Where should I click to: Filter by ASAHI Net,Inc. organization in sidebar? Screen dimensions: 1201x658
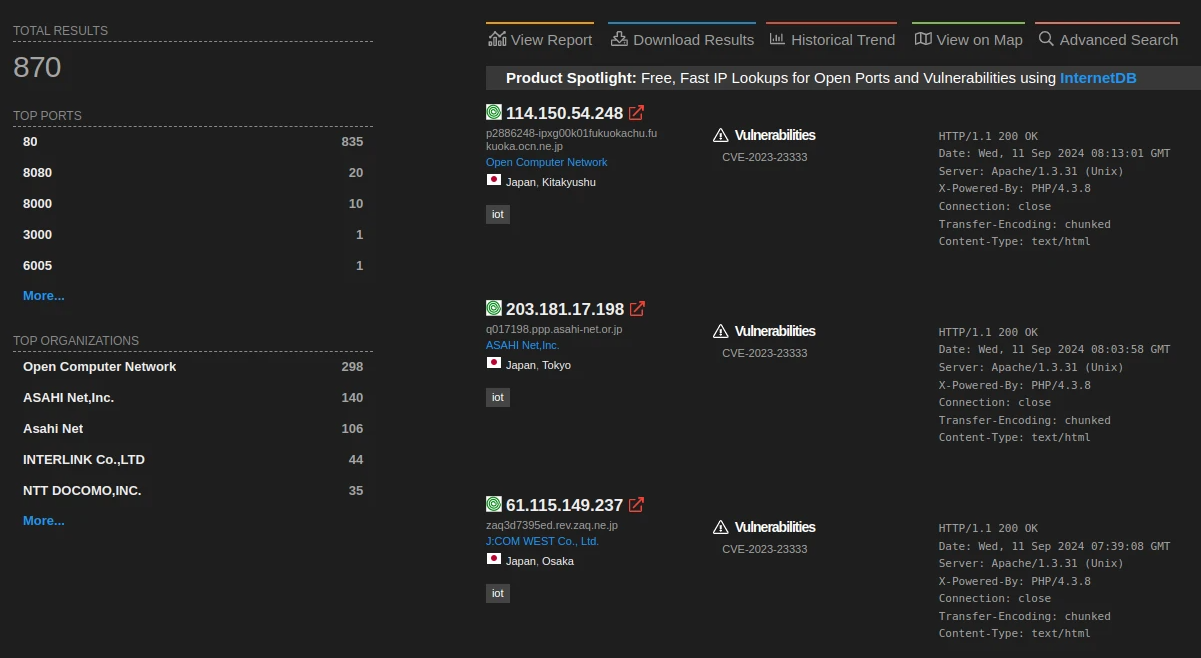193,398
